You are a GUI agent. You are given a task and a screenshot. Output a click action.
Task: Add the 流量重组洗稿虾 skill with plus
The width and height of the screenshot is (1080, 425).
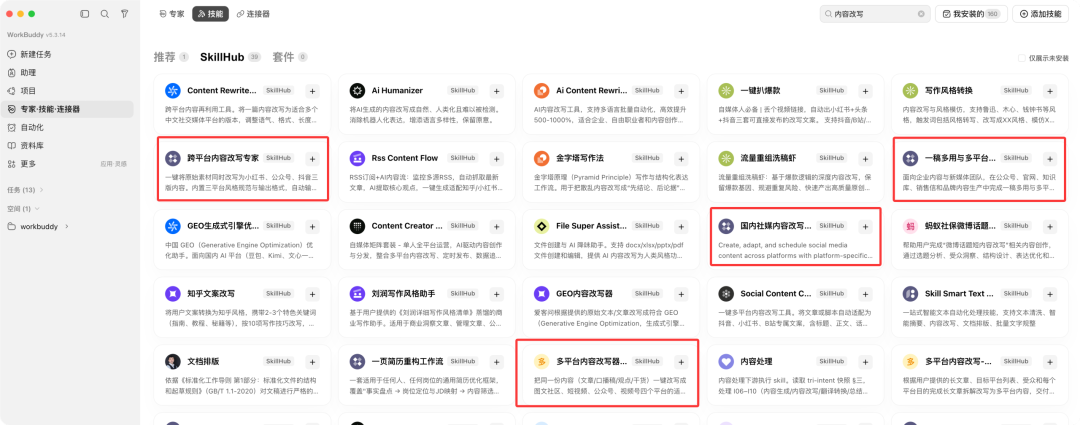[x=865, y=158]
